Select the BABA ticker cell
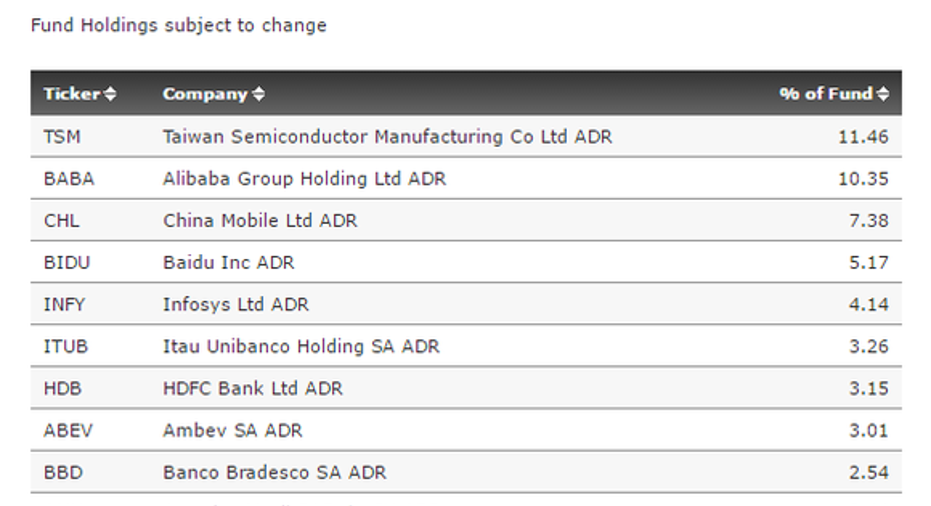 [x=69, y=179]
